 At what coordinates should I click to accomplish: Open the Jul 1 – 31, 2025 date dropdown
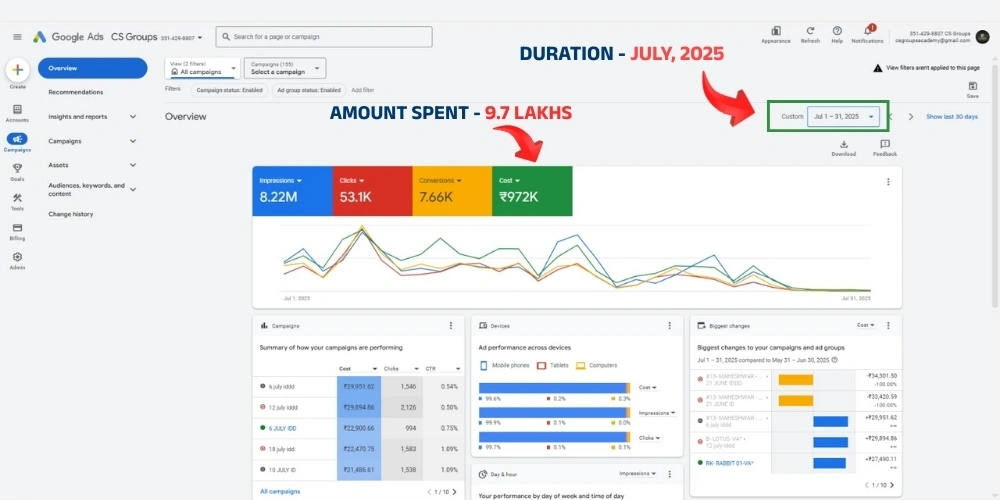click(x=844, y=117)
